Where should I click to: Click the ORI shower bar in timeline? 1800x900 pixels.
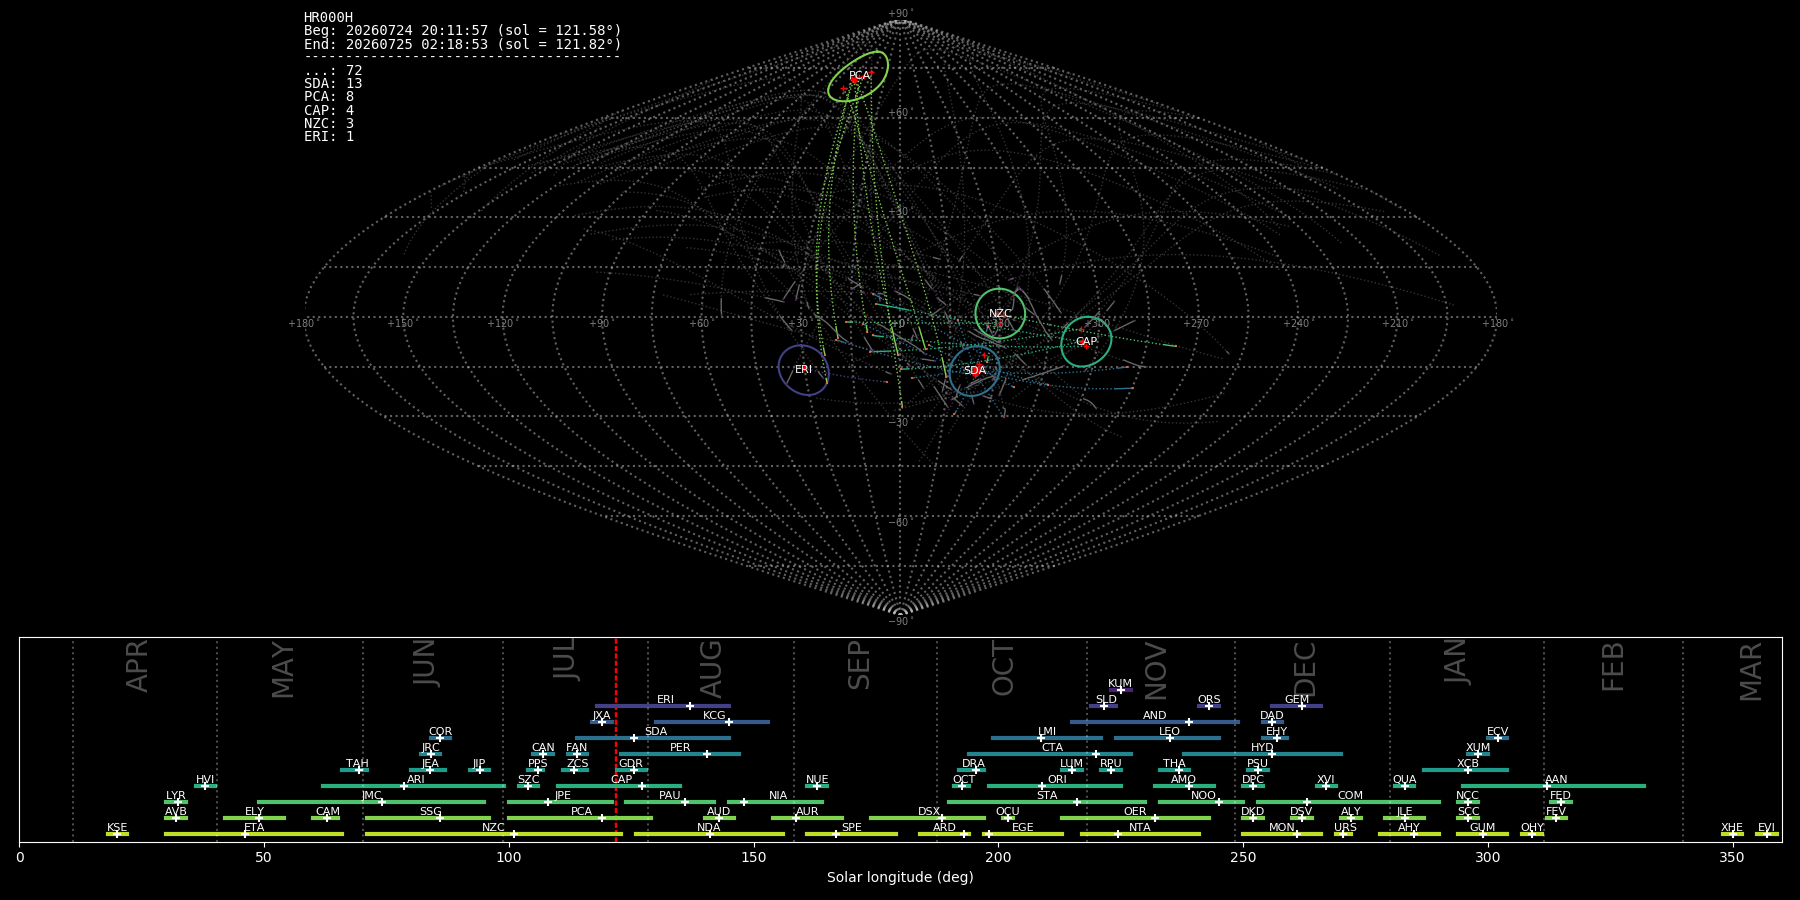click(x=1055, y=786)
